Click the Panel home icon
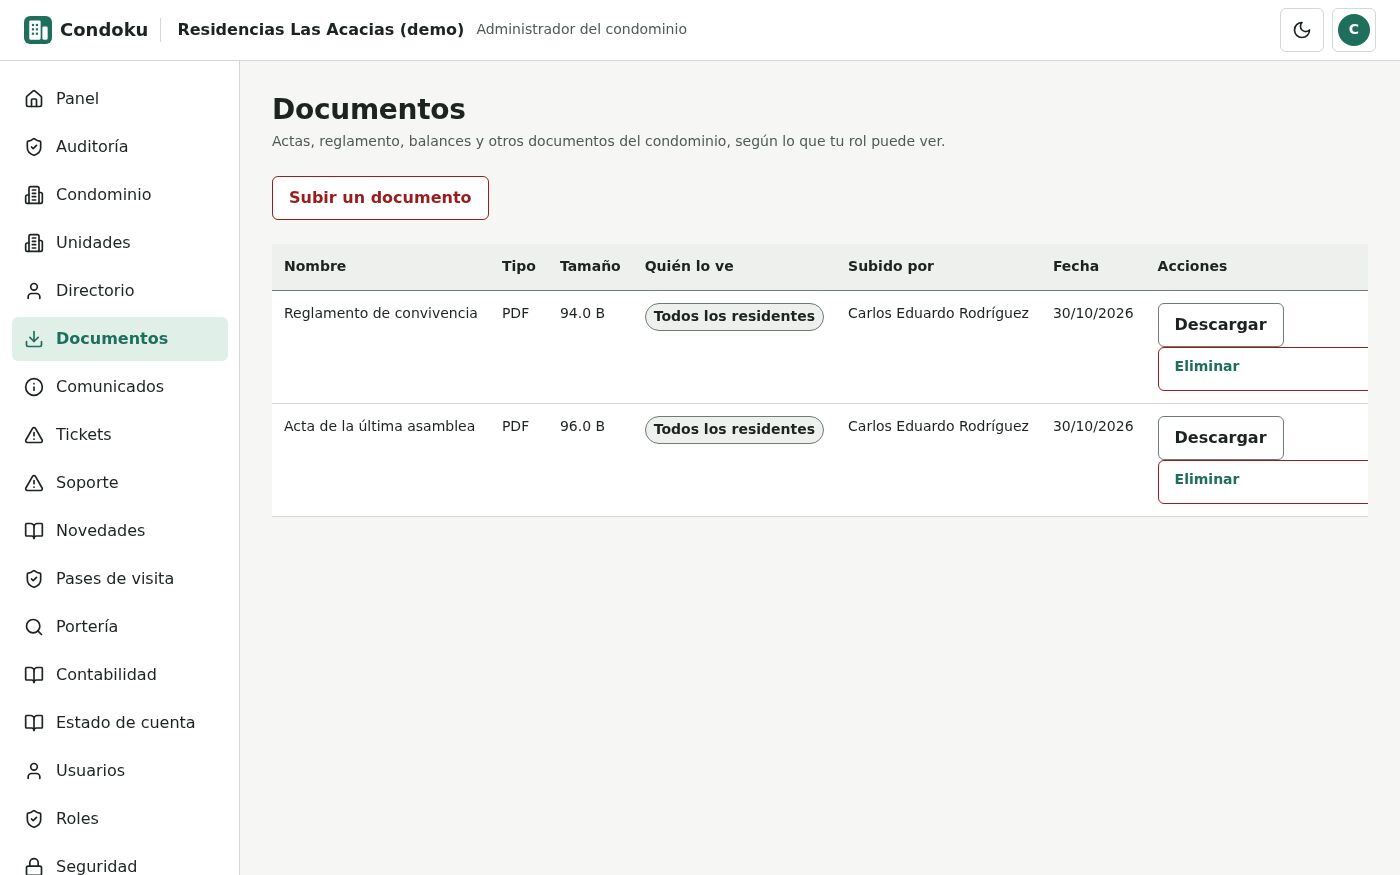The width and height of the screenshot is (1400, 875). [x=34, y=99]
